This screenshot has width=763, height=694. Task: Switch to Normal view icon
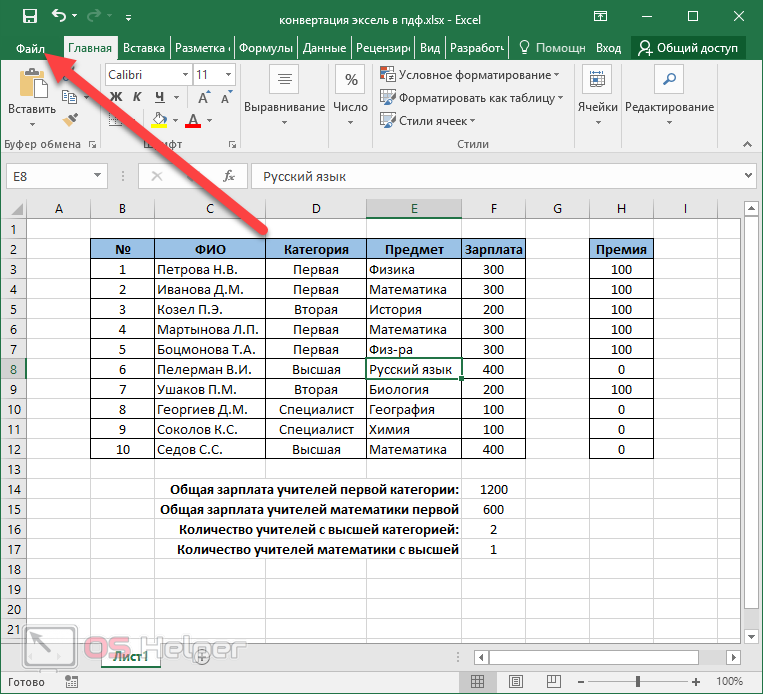point(478,682)
